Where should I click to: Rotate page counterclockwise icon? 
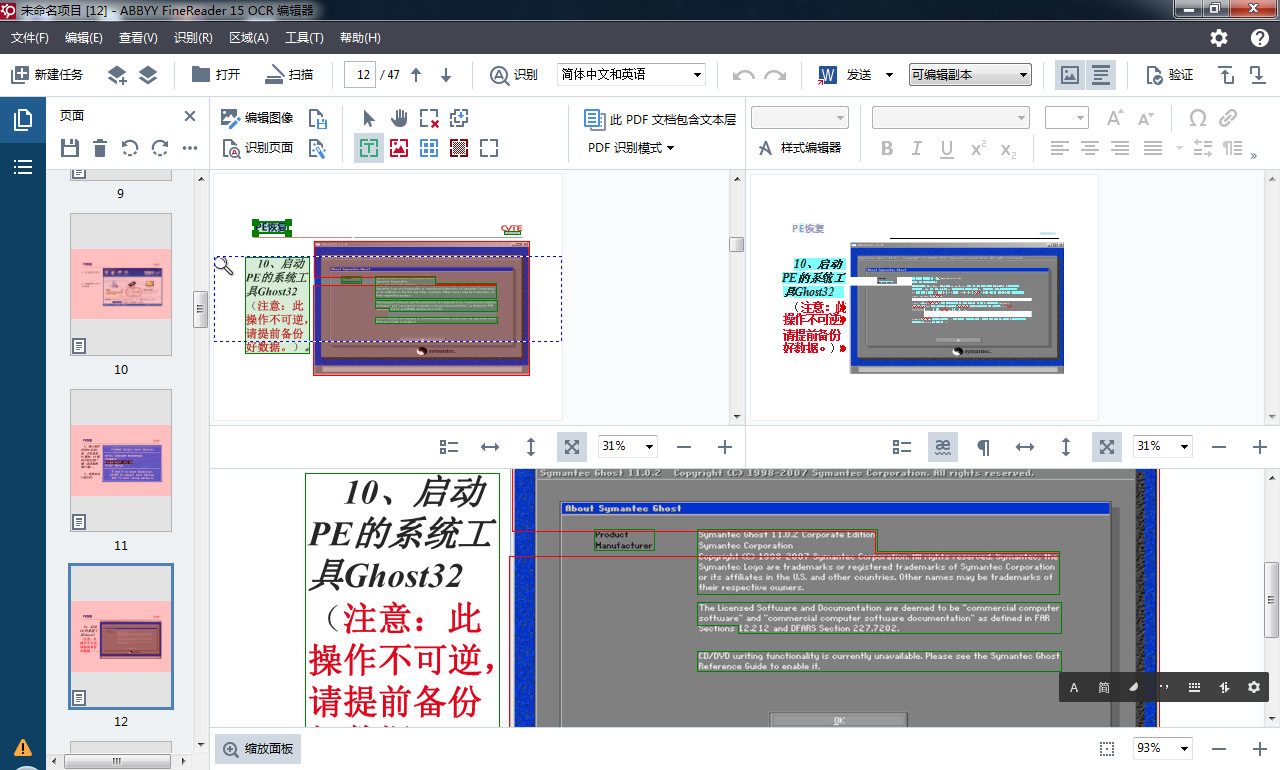pyautogui.click(x=130, y=148)
